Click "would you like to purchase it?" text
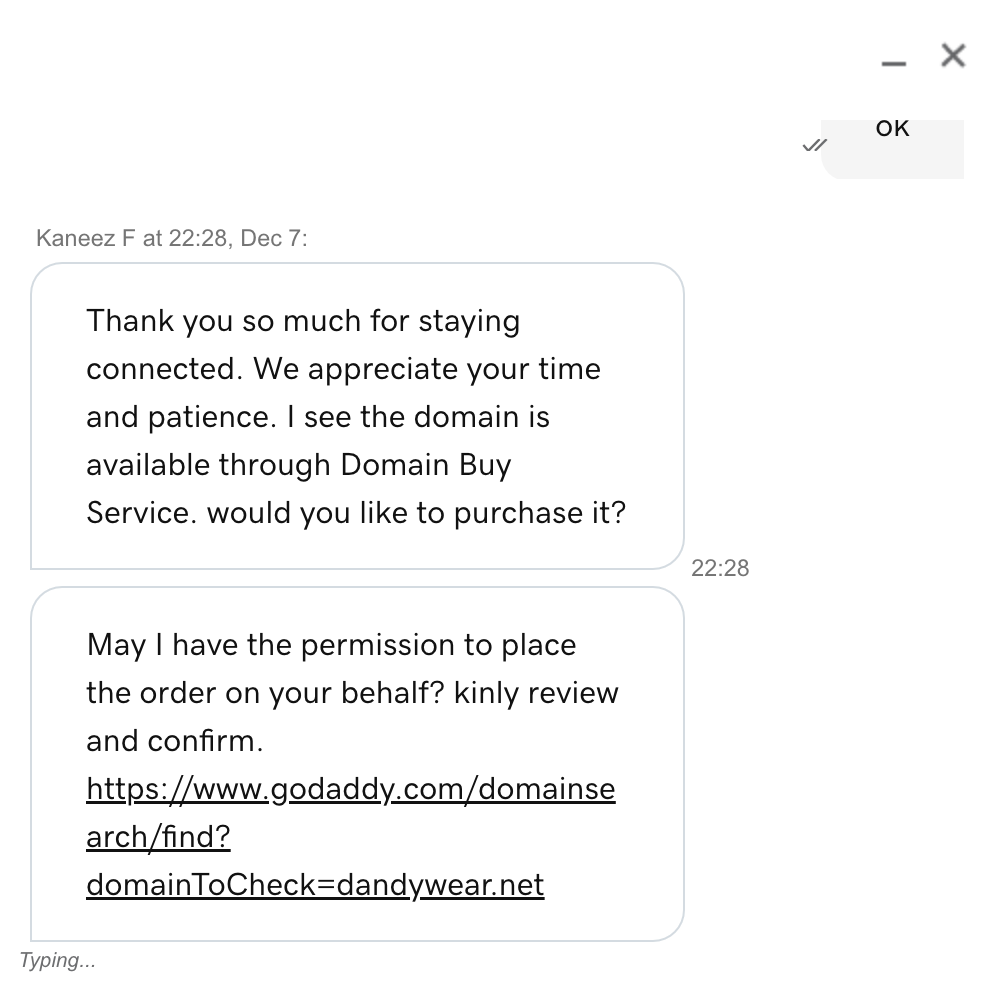The image size is (984, 992). (x=416, y=513)
